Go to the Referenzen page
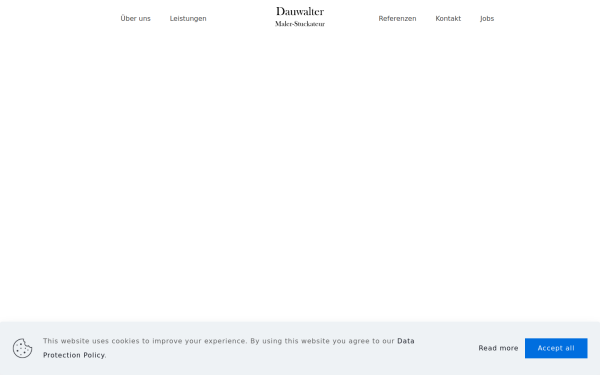The image size is (600, 375). click(397, 18)
